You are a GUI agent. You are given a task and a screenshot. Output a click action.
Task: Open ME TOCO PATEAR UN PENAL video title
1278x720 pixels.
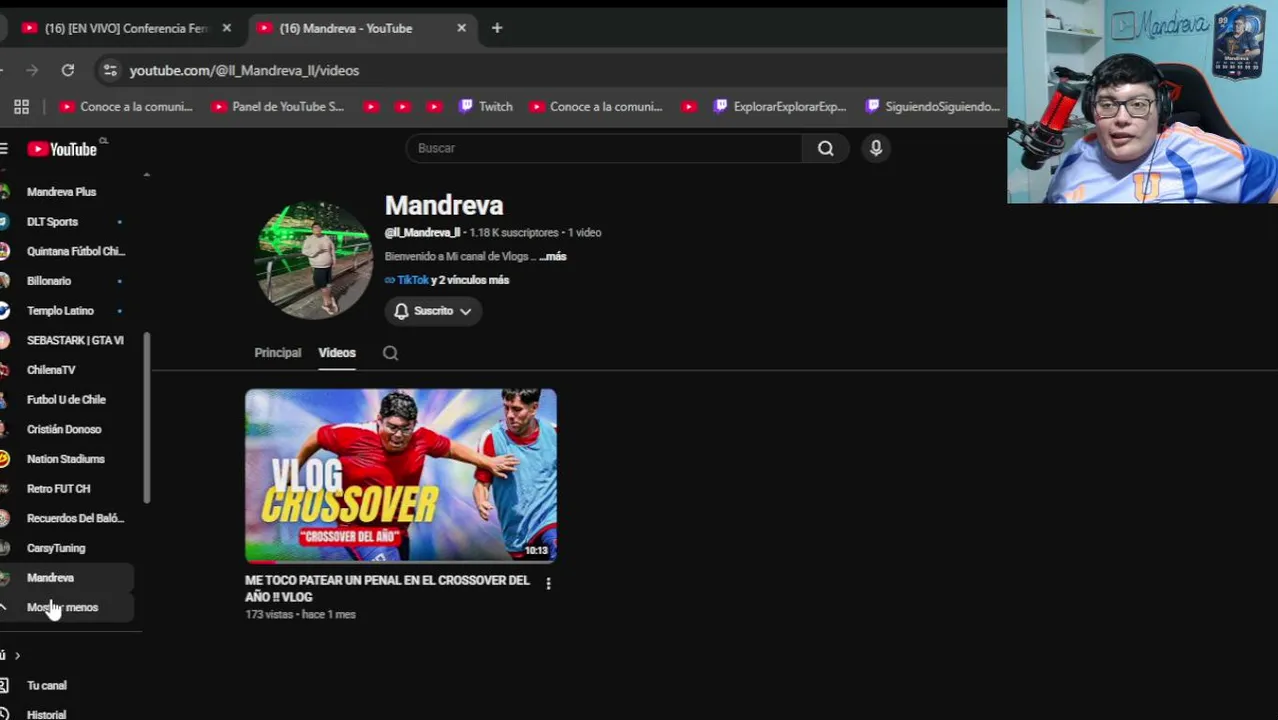click(387, 588)
